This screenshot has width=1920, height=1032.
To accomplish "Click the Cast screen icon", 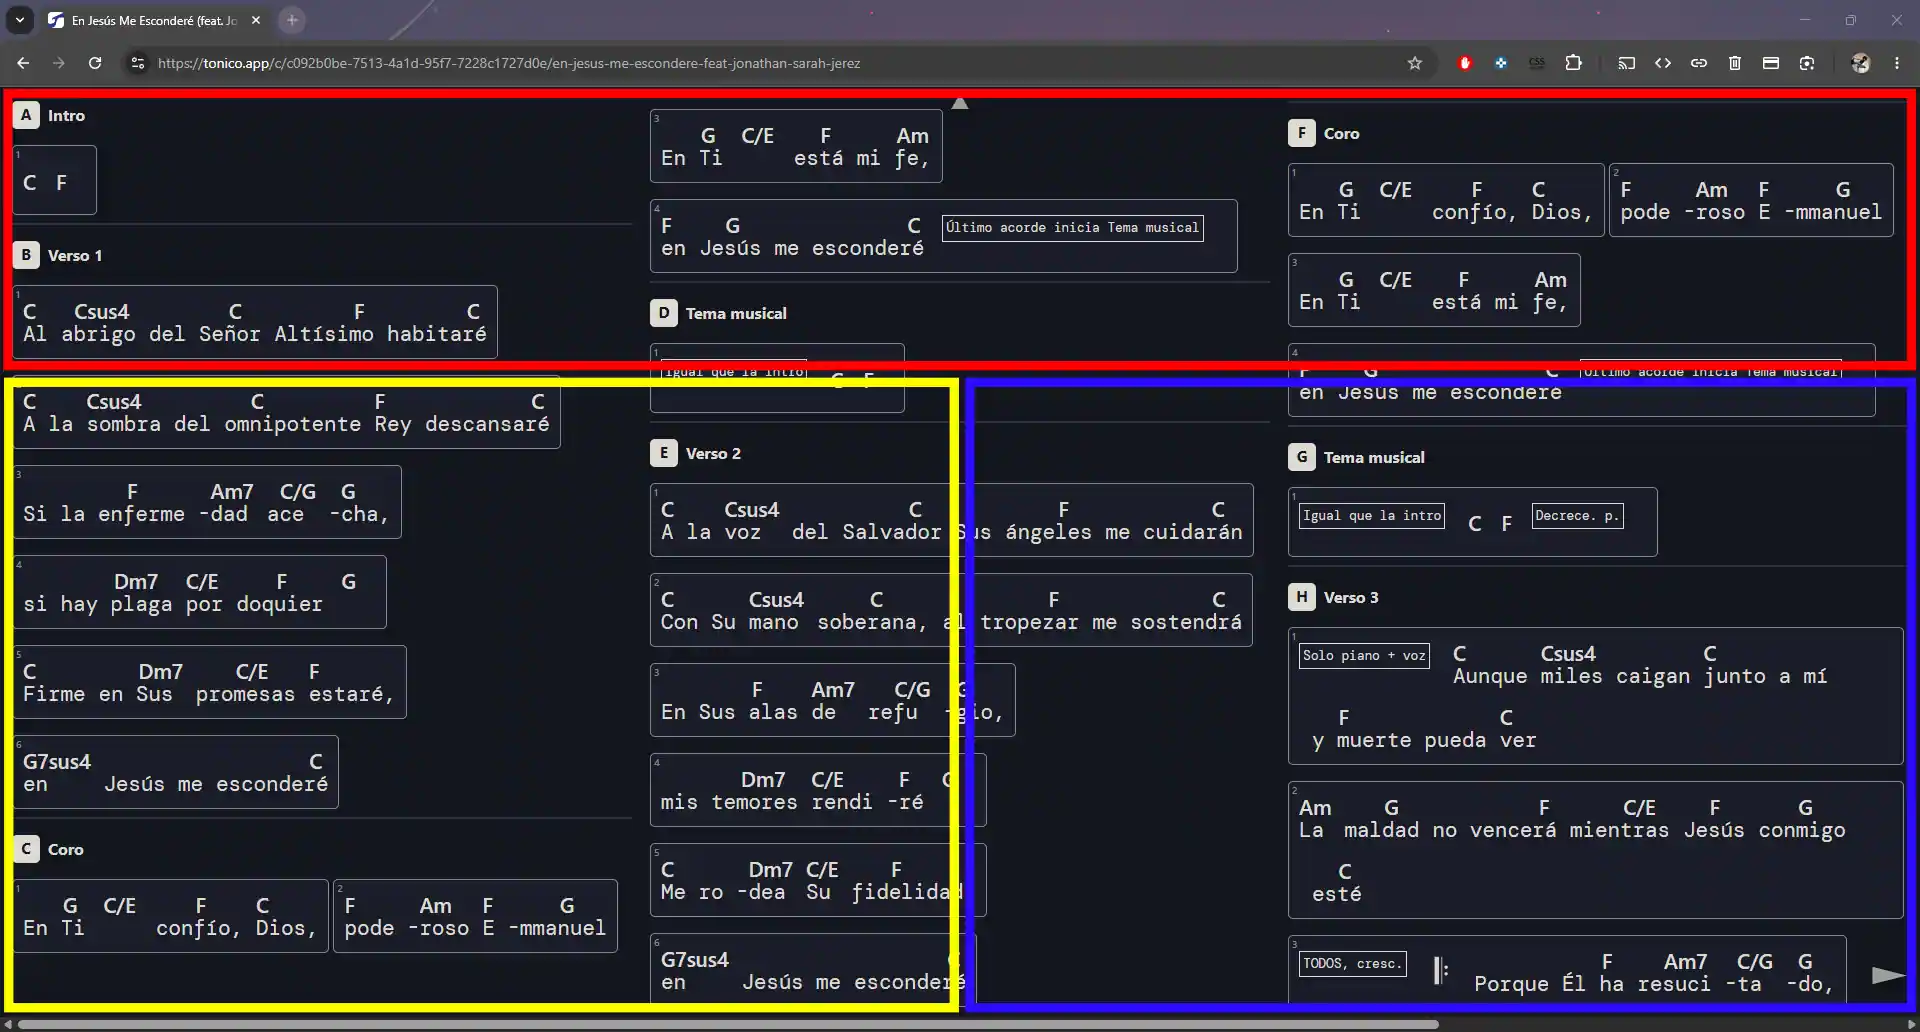I will 1627,63.
